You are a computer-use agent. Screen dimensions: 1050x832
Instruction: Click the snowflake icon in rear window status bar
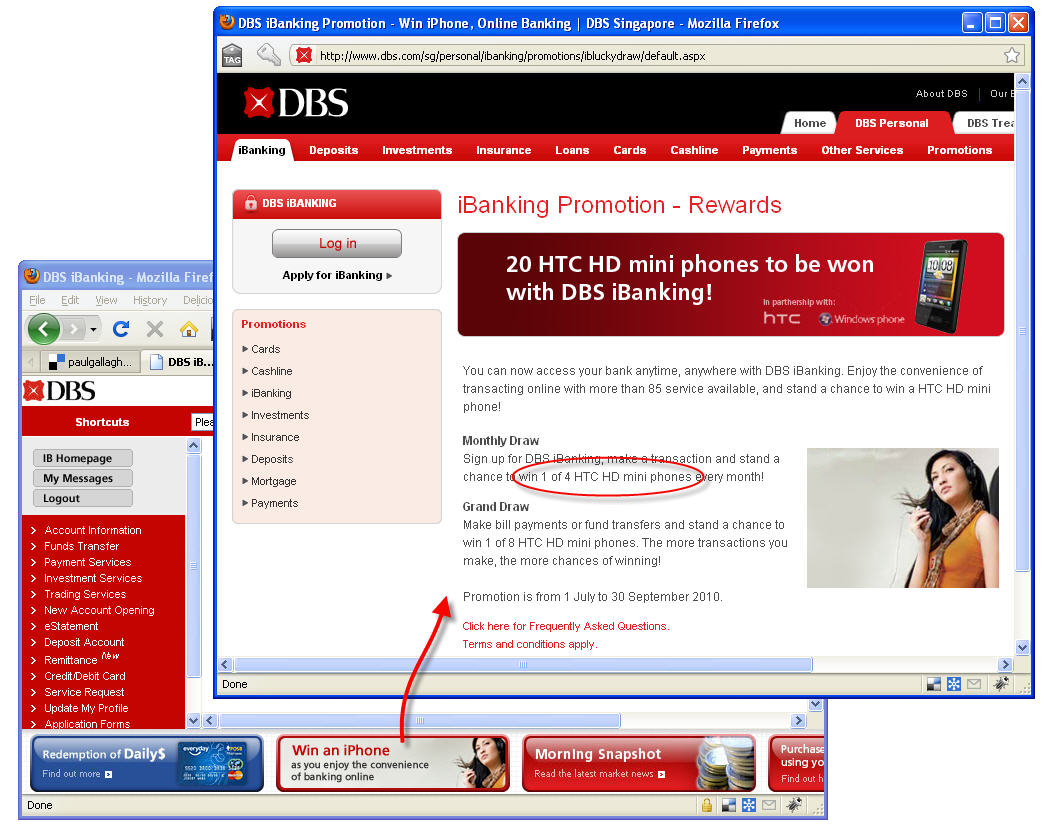(749, 805)
